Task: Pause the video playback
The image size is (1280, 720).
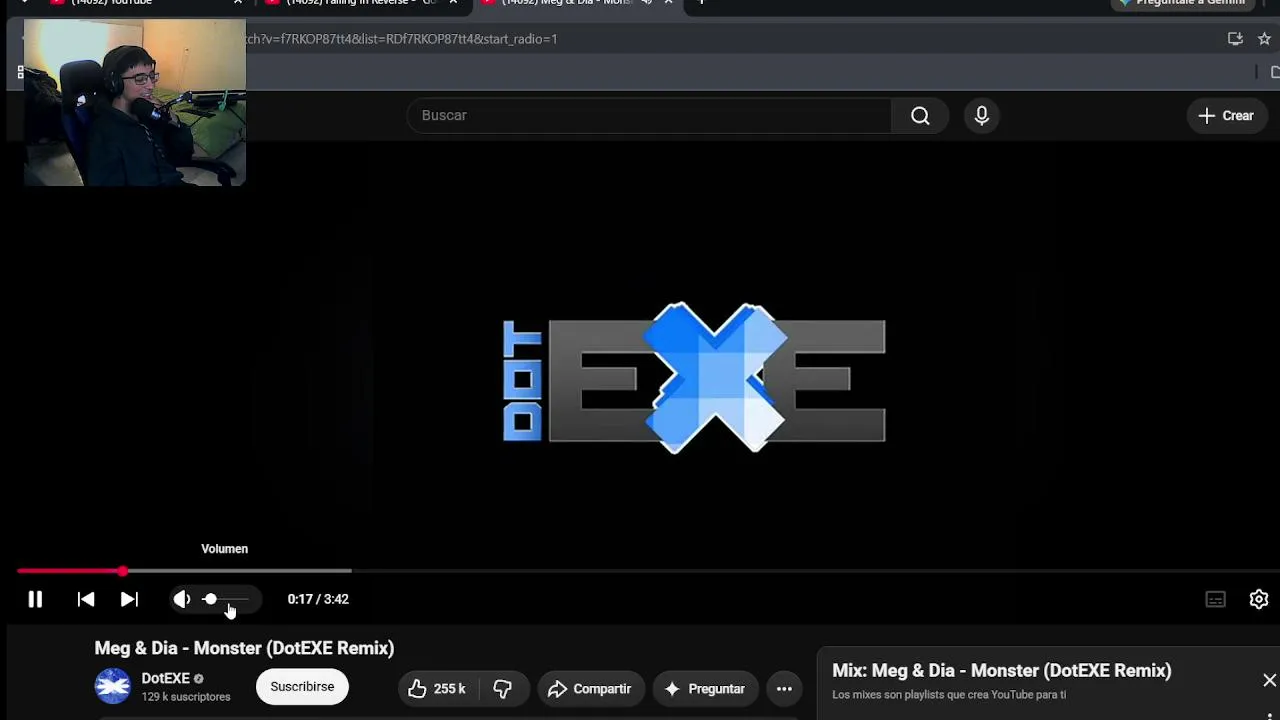Action: (x=35, y=599)
